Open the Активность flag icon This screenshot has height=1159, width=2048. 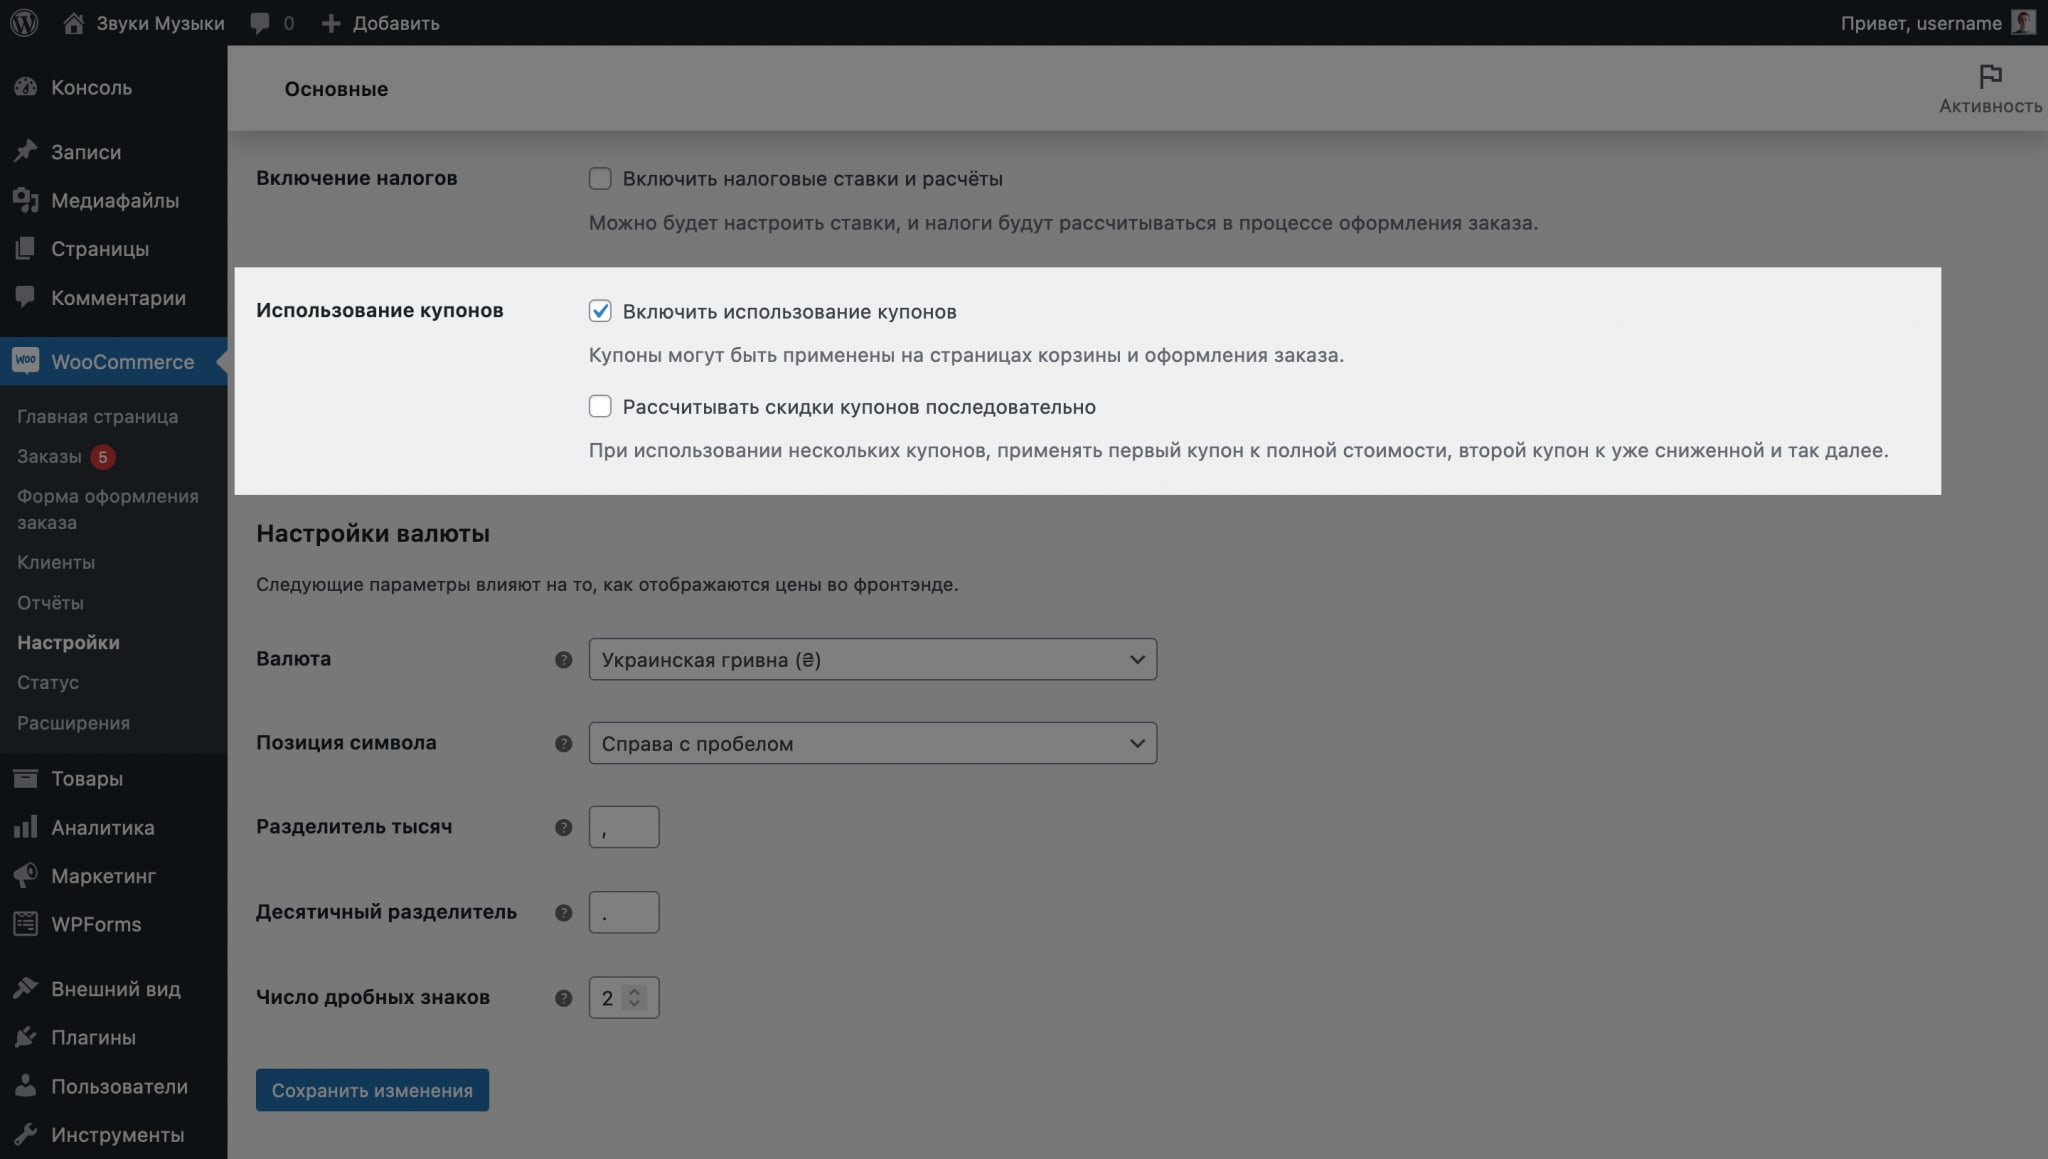pos(1990,76)
